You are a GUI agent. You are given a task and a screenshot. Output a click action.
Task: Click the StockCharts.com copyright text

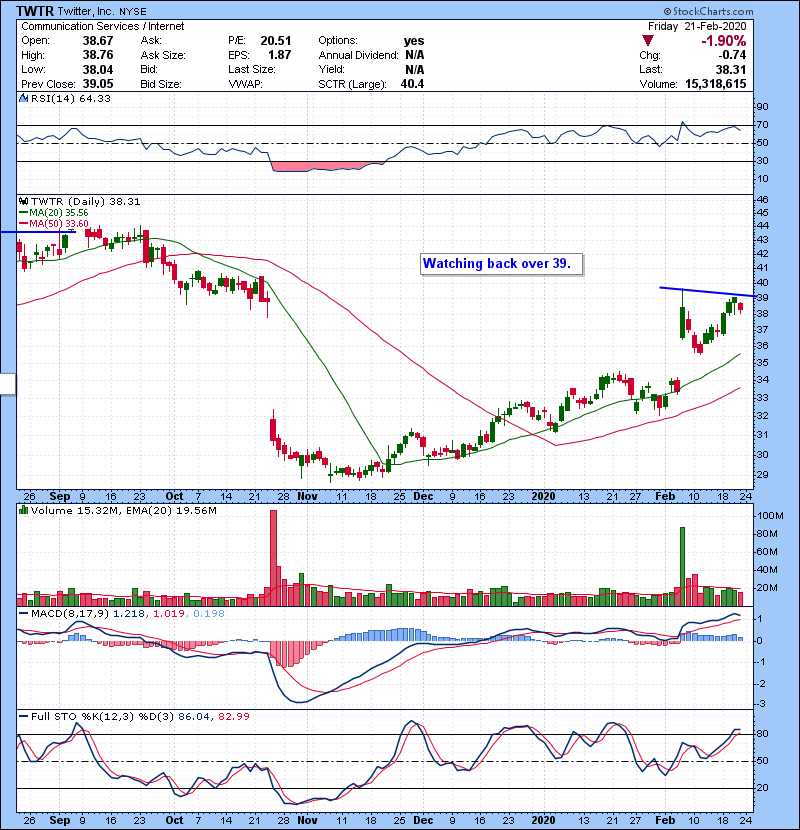click(708, 11)
